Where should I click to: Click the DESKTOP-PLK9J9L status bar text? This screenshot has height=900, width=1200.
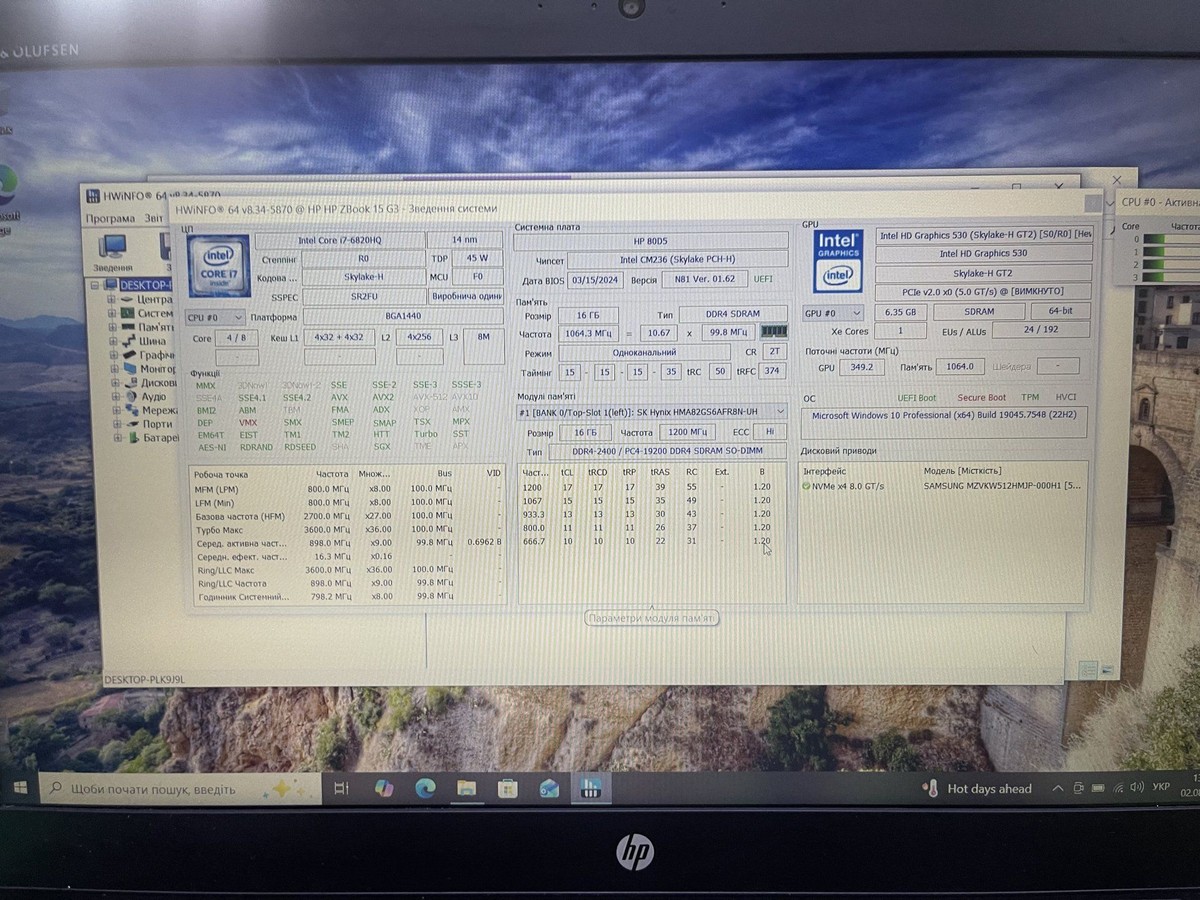[146, 680]
